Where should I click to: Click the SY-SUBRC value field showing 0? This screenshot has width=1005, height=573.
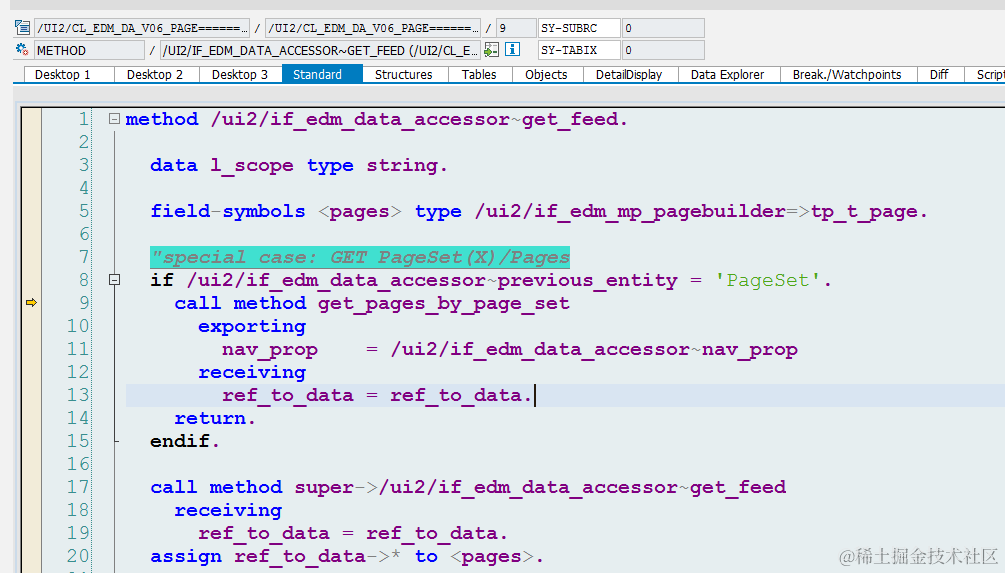pyautogui.click(x=663, y=28)
